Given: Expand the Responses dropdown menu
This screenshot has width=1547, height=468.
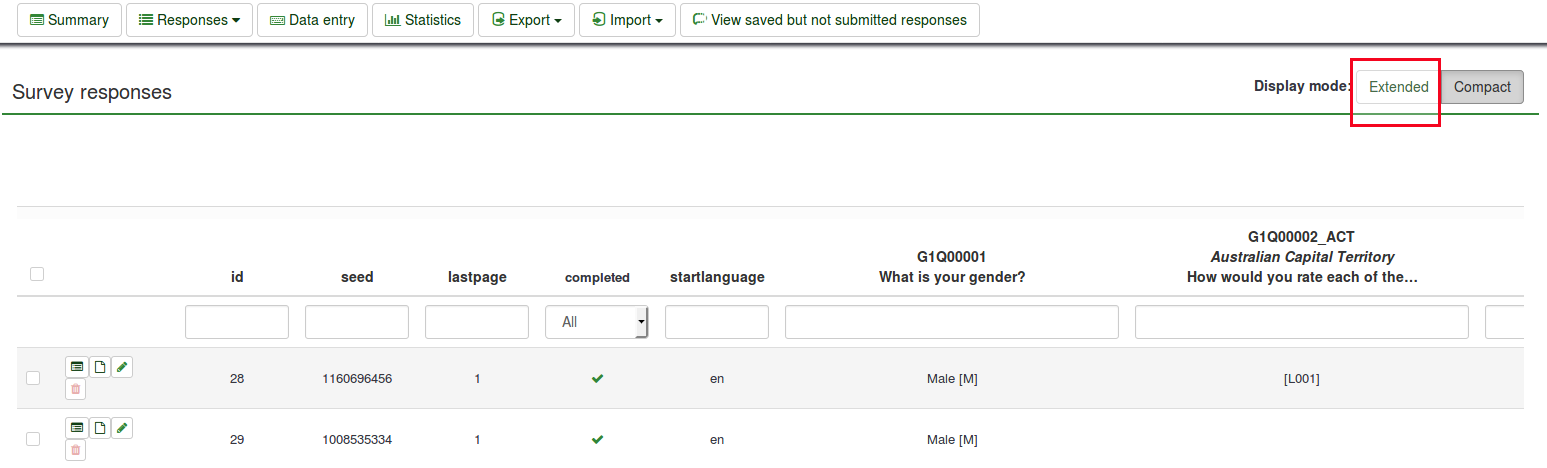Looking at the screenshot, I should pyautogui.click(x=189, y=20).
